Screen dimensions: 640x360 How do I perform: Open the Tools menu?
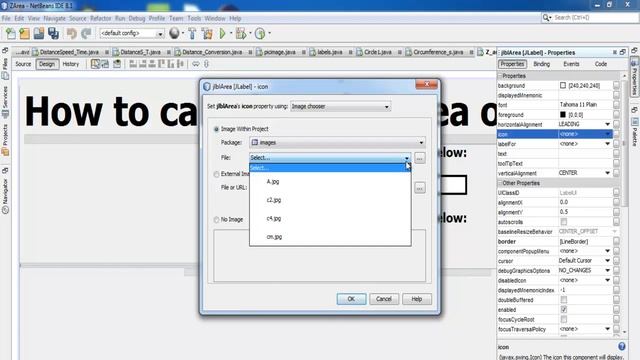(194, 18)
